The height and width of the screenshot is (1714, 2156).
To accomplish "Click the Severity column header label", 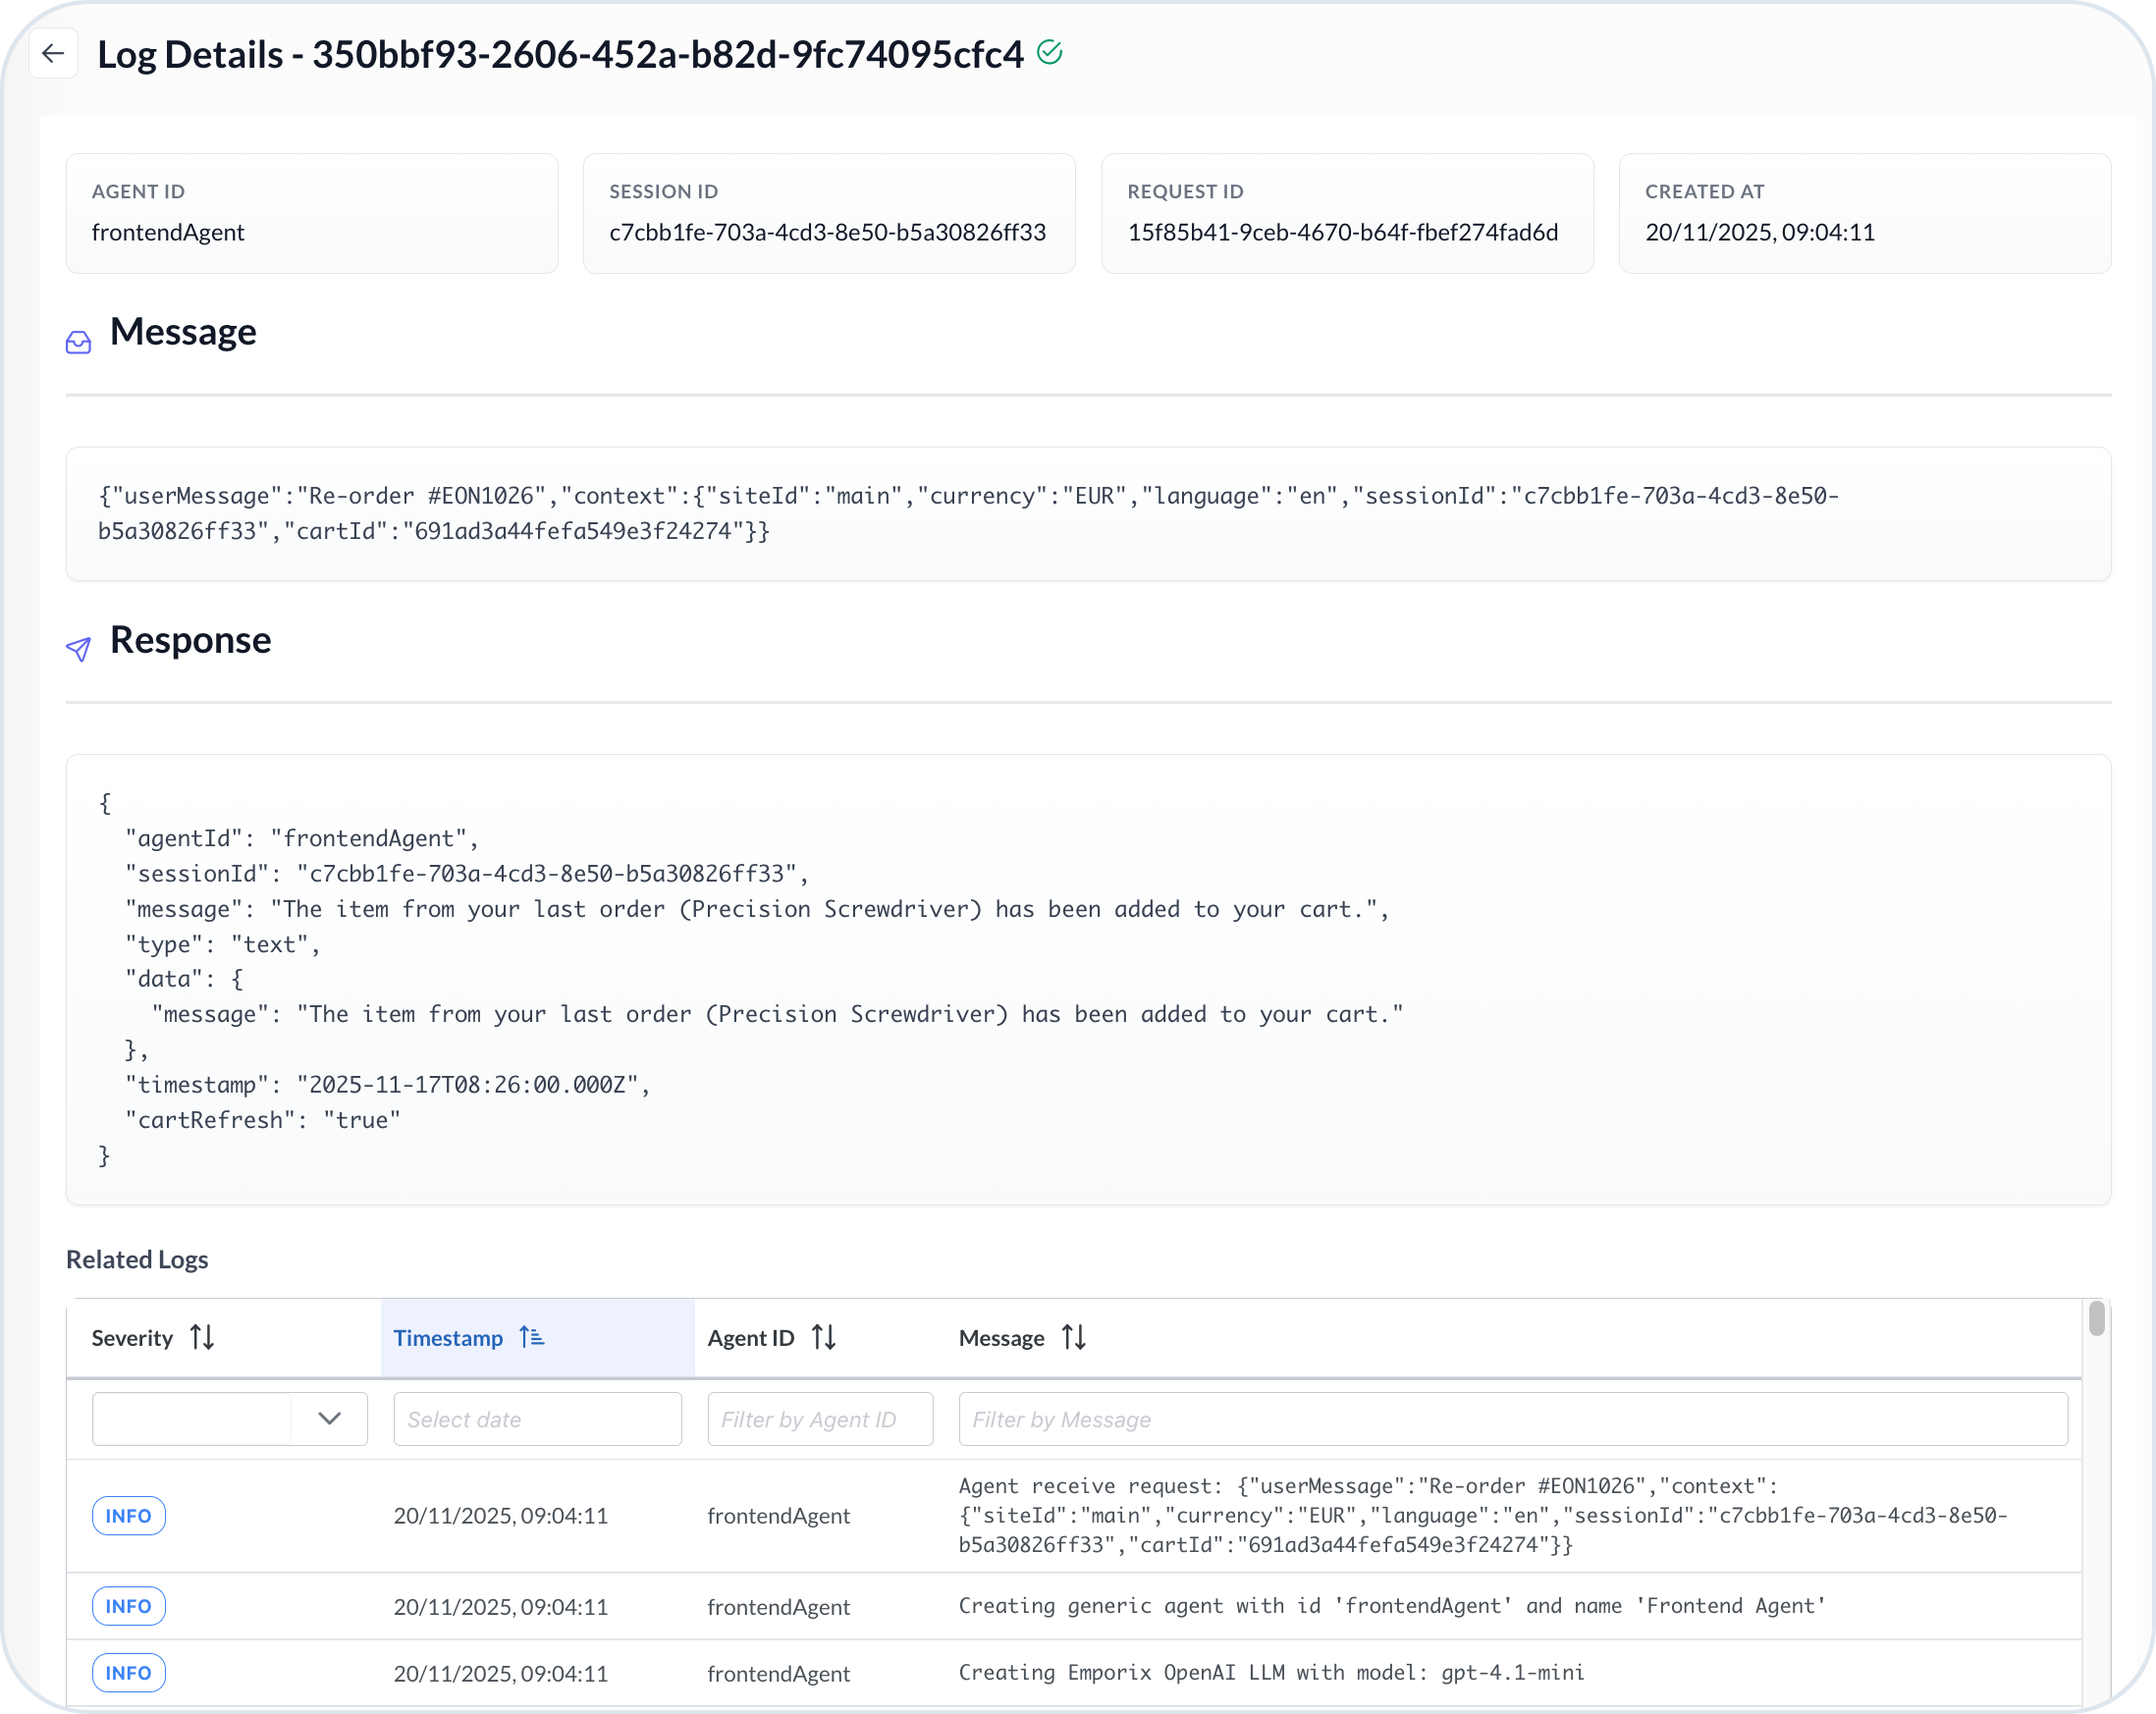I will [132, 1338].
